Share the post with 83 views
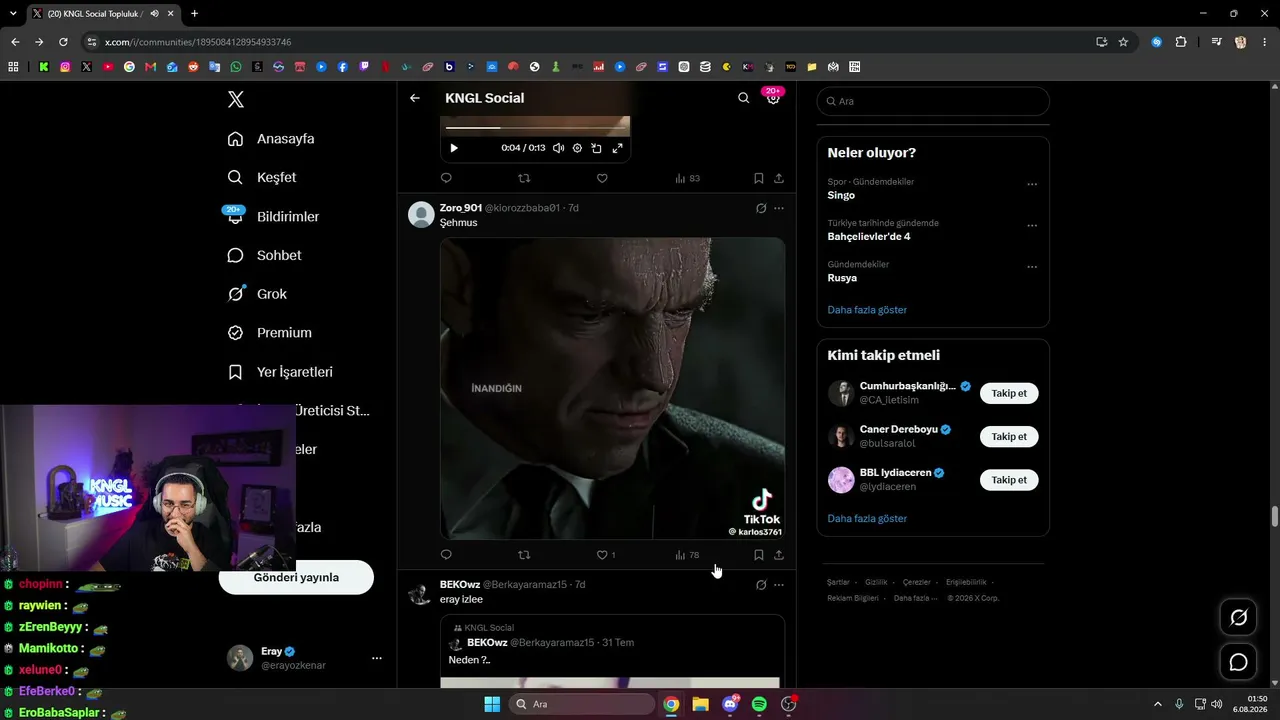 click(x=779, y=178)
